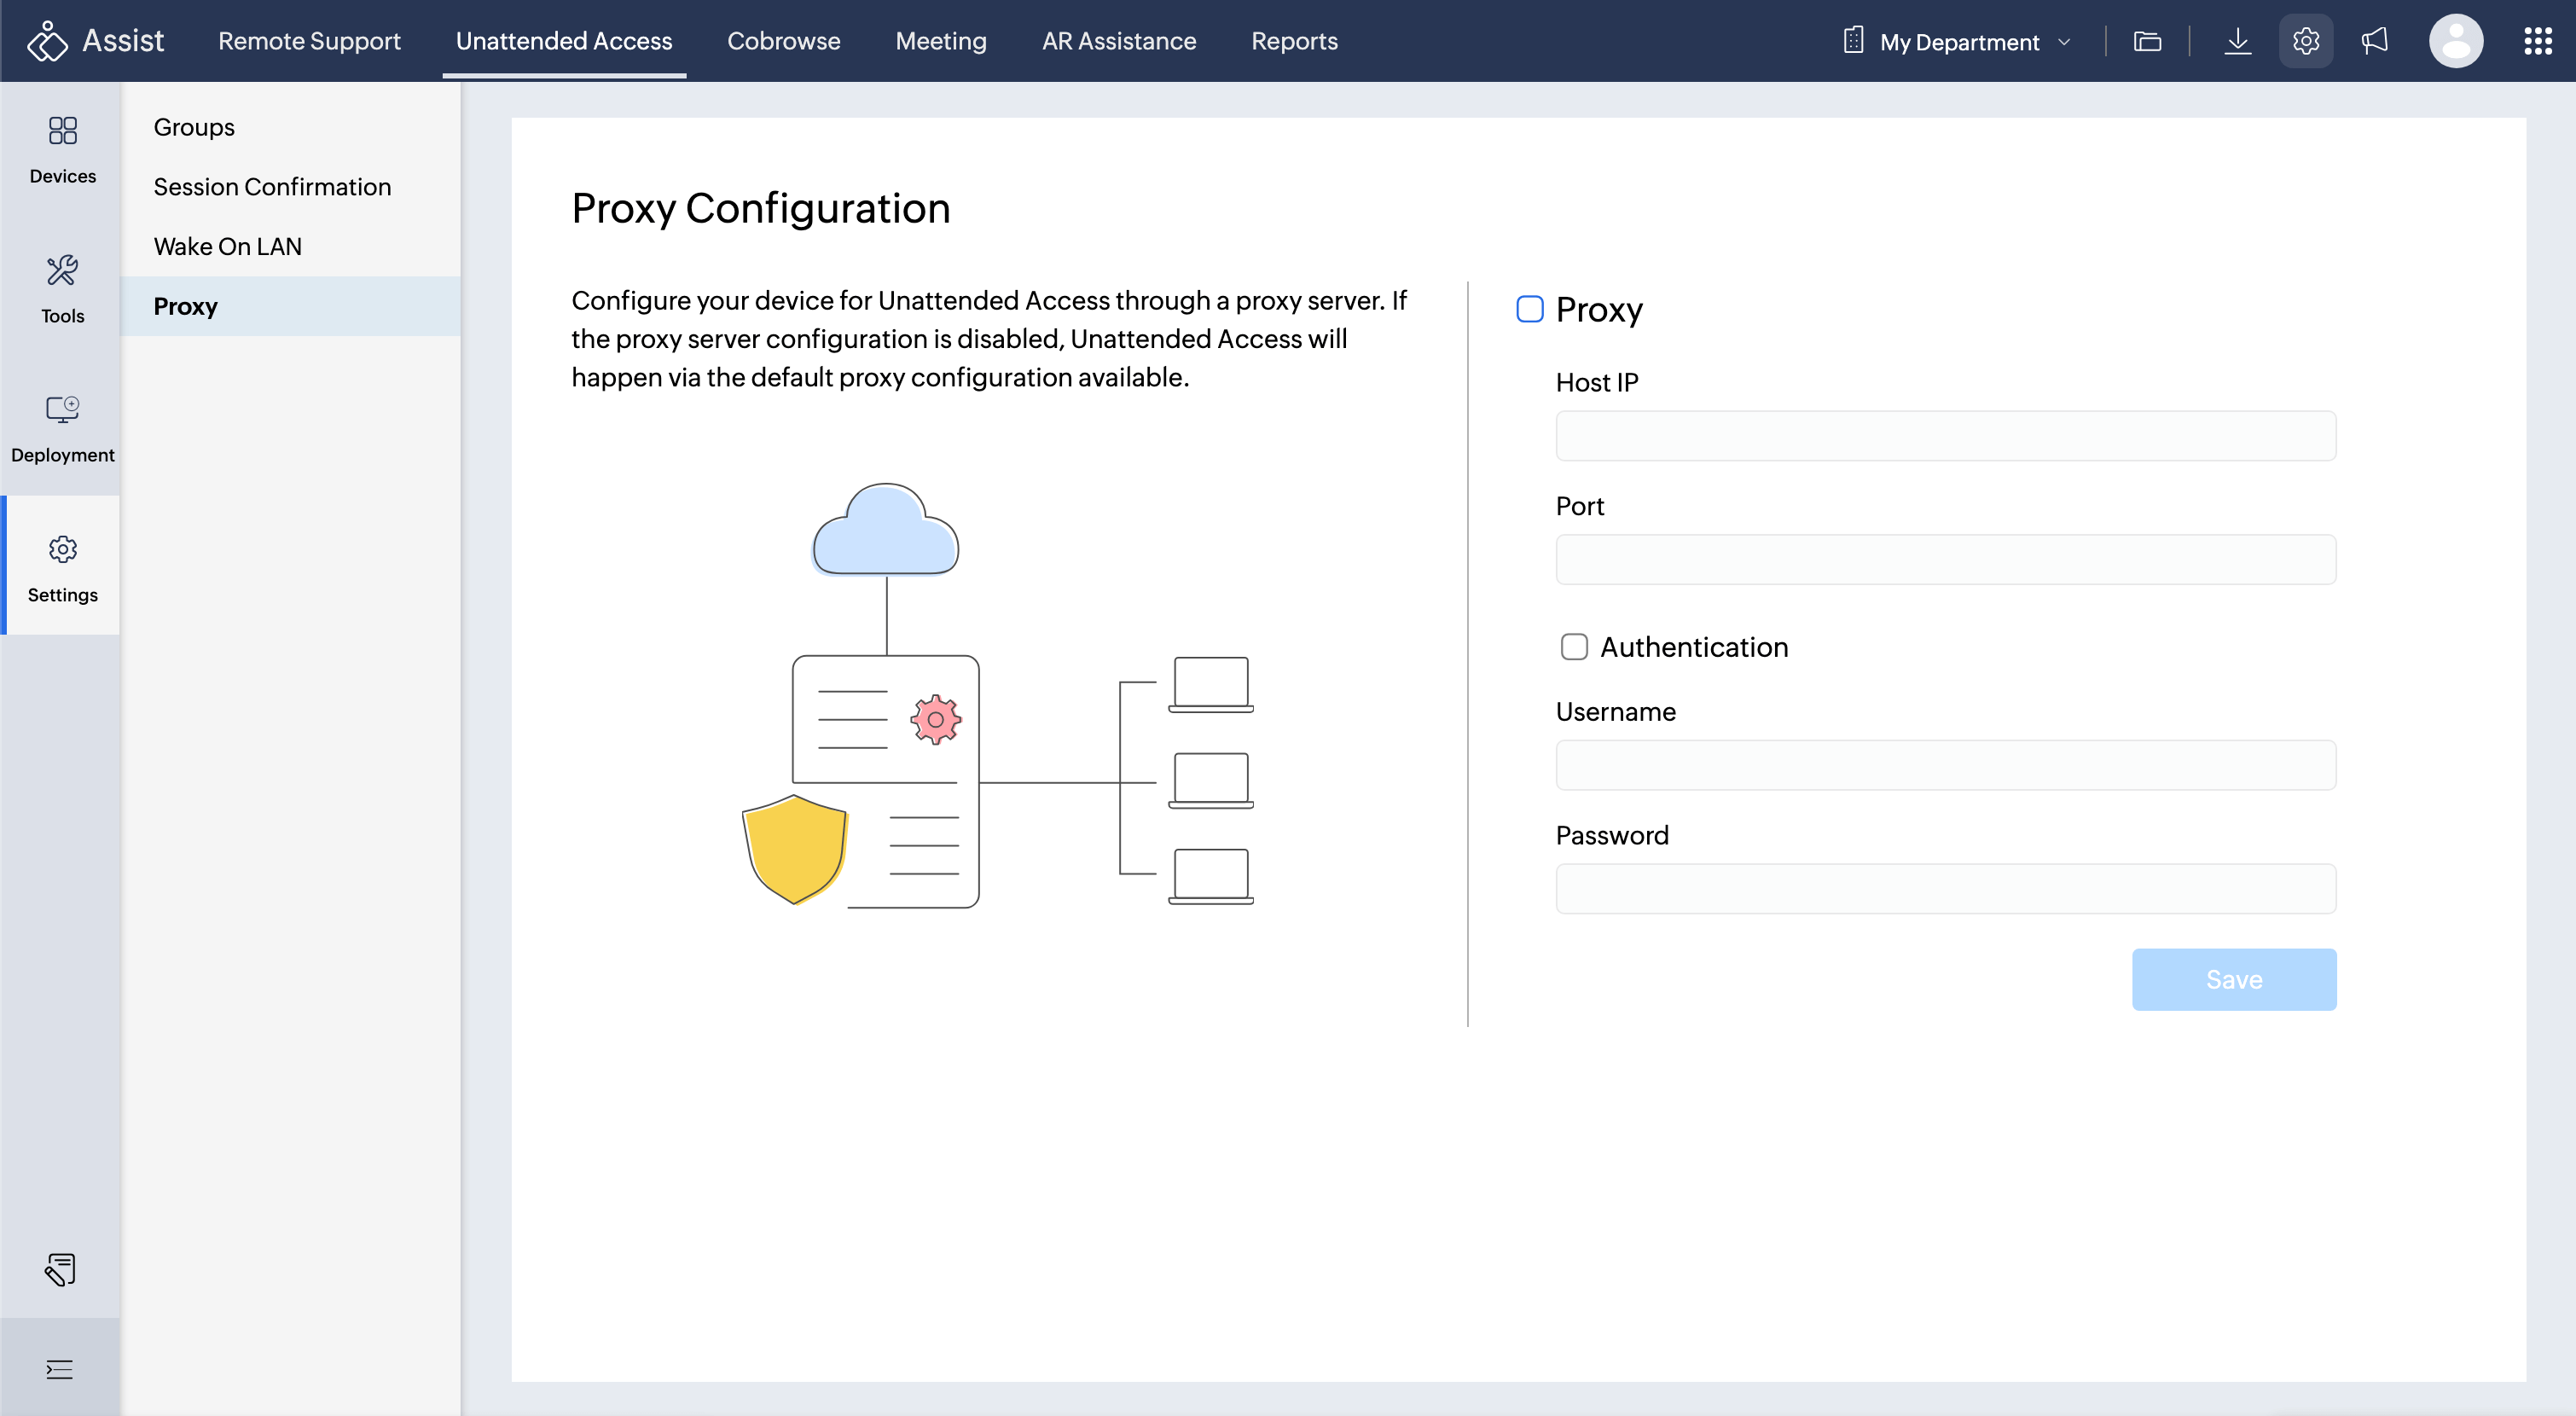Open the announcements megaphone icon

[x=2374, y=41]
